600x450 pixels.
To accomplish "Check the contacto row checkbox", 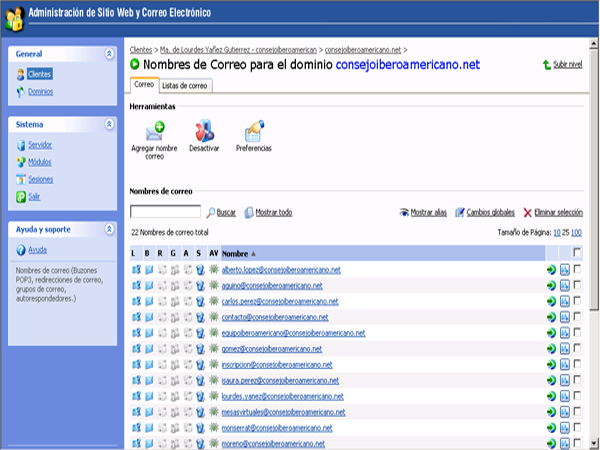I will (x=577, y=316).
